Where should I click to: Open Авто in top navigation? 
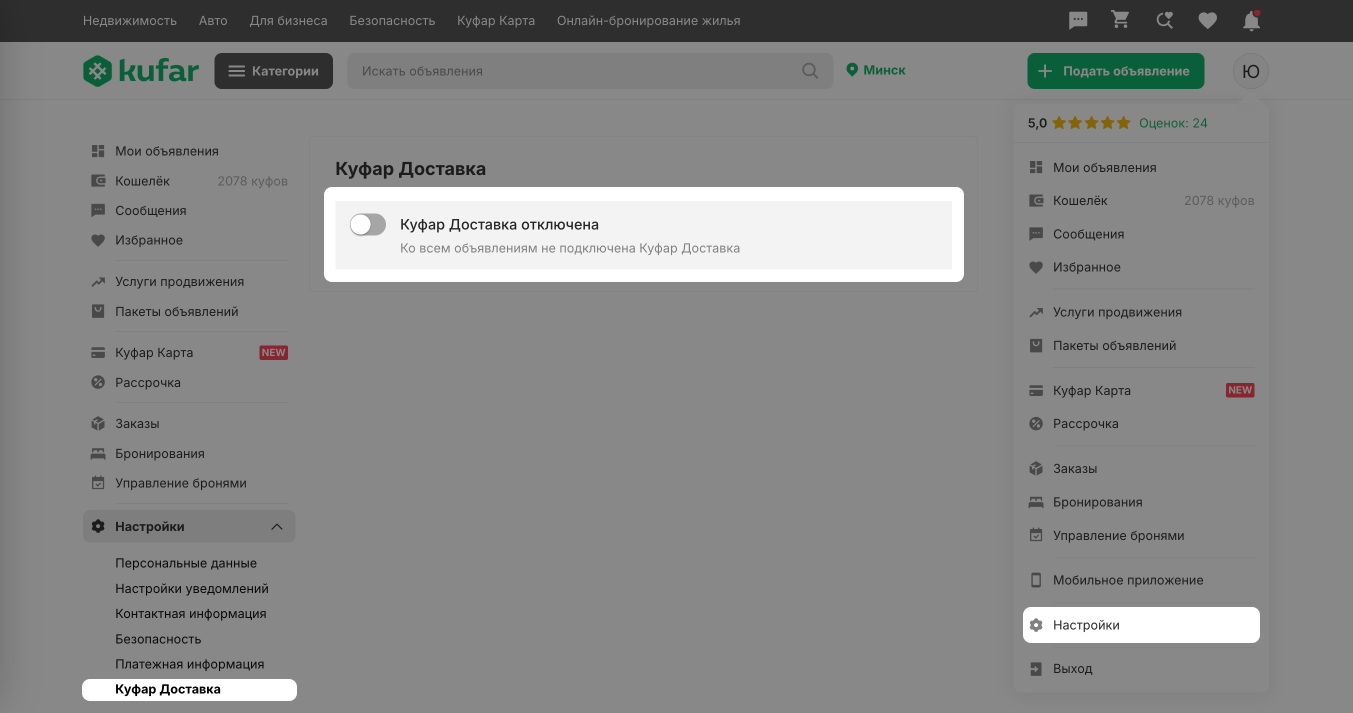coord(213,20)
